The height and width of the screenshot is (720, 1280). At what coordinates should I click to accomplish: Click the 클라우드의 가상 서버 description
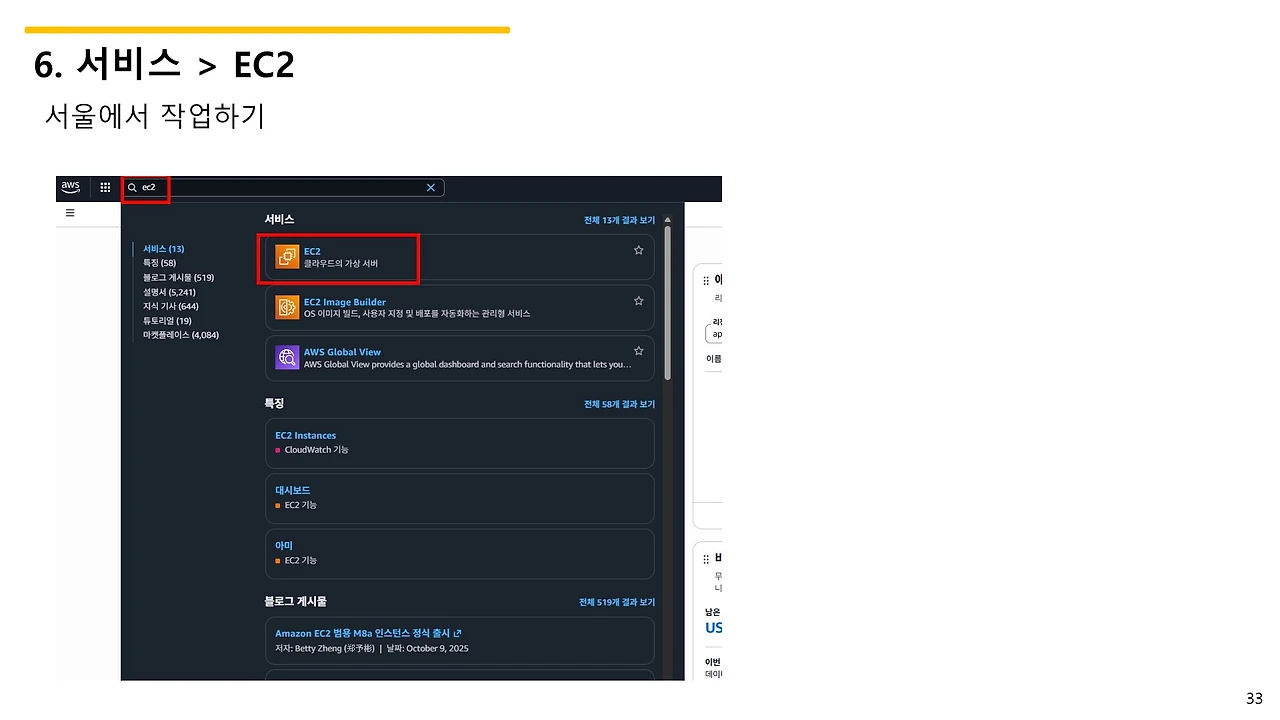pos(341,264)
